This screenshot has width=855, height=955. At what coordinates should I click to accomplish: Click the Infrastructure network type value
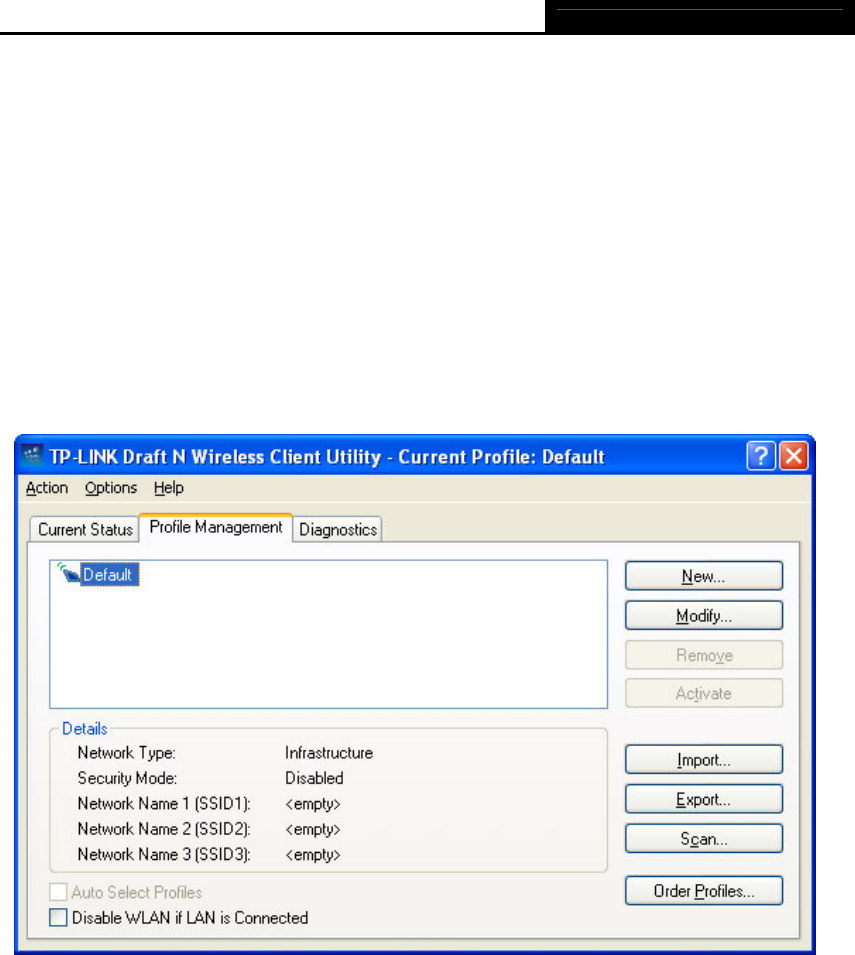[x=329, y=753]
